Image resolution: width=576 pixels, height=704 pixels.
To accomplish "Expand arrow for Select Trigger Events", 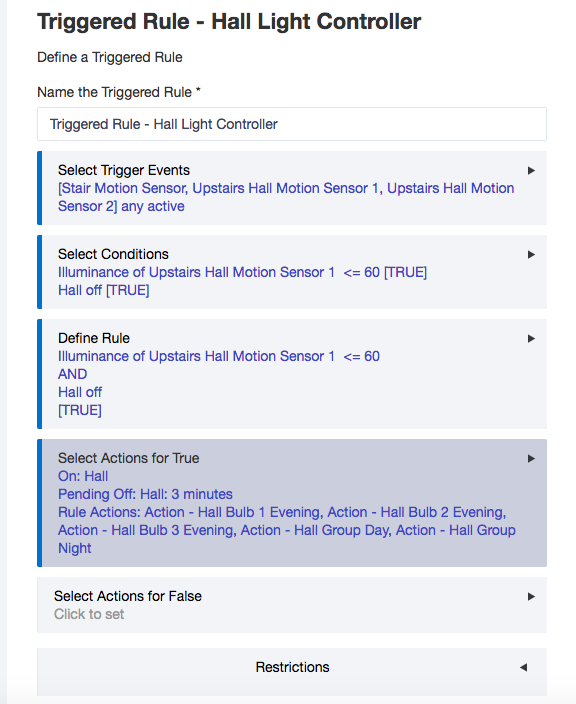I will pos(531,171).
